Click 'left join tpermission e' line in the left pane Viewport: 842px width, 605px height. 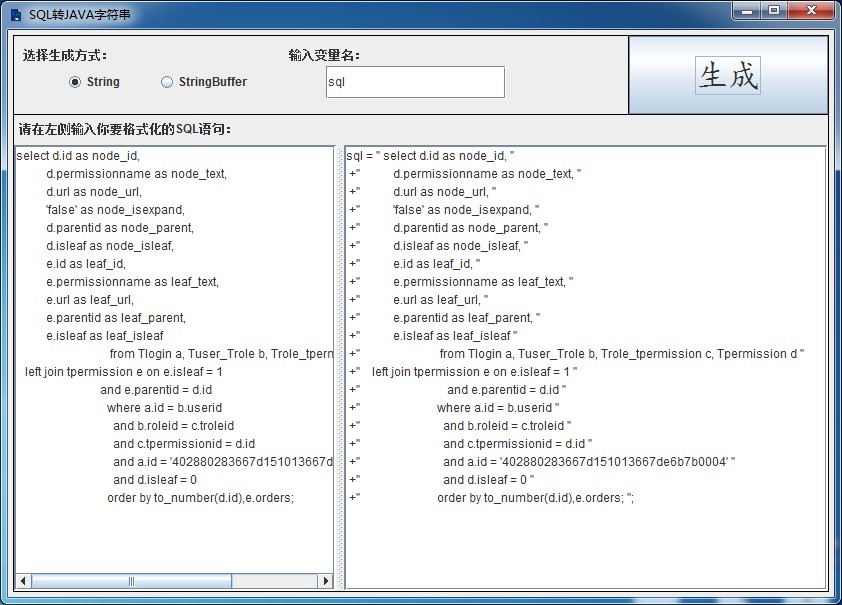[x=124, y=371]
